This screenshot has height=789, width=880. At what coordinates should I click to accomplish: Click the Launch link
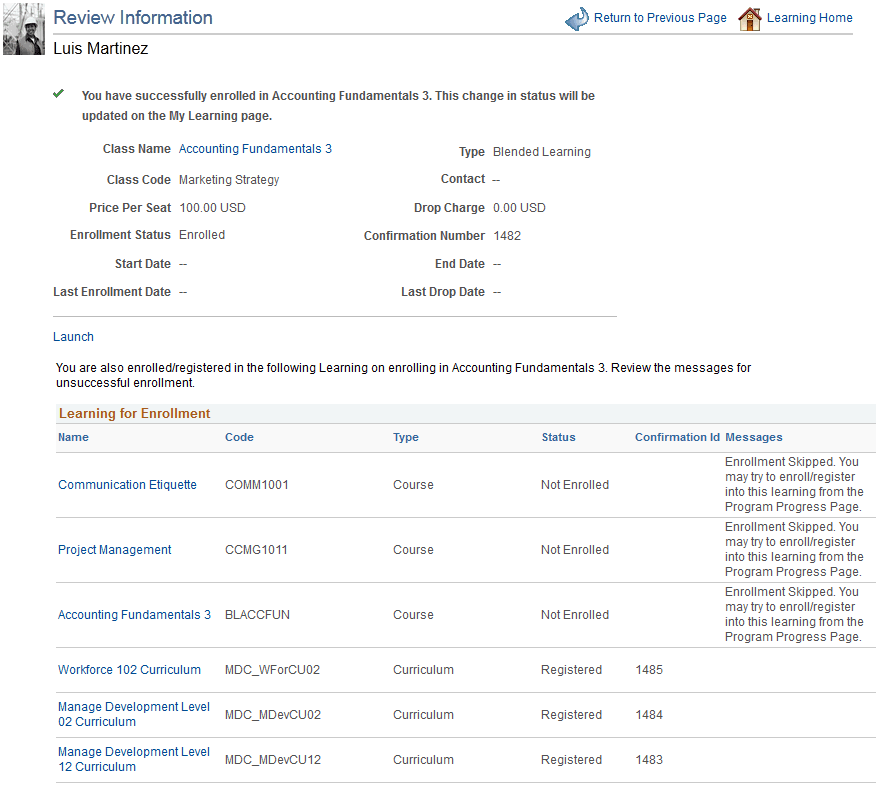(x=72, y=336)
